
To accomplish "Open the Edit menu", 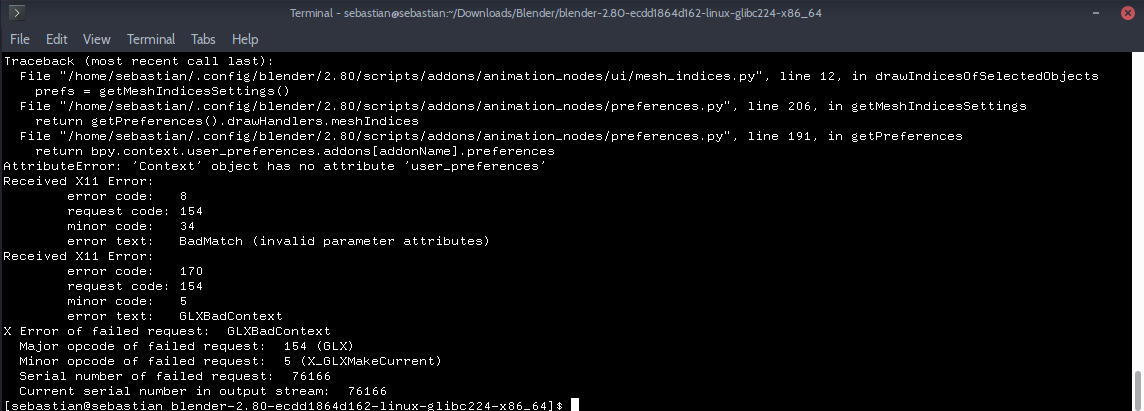I will coord(56,39).
